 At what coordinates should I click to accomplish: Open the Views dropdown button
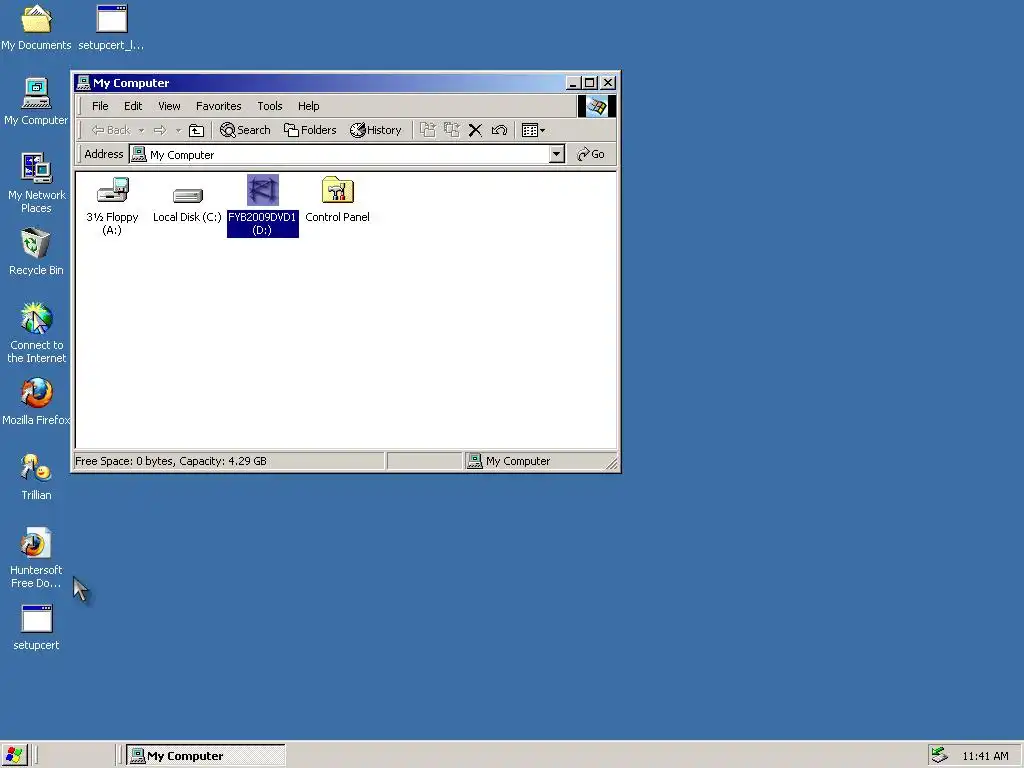(533, 131)
